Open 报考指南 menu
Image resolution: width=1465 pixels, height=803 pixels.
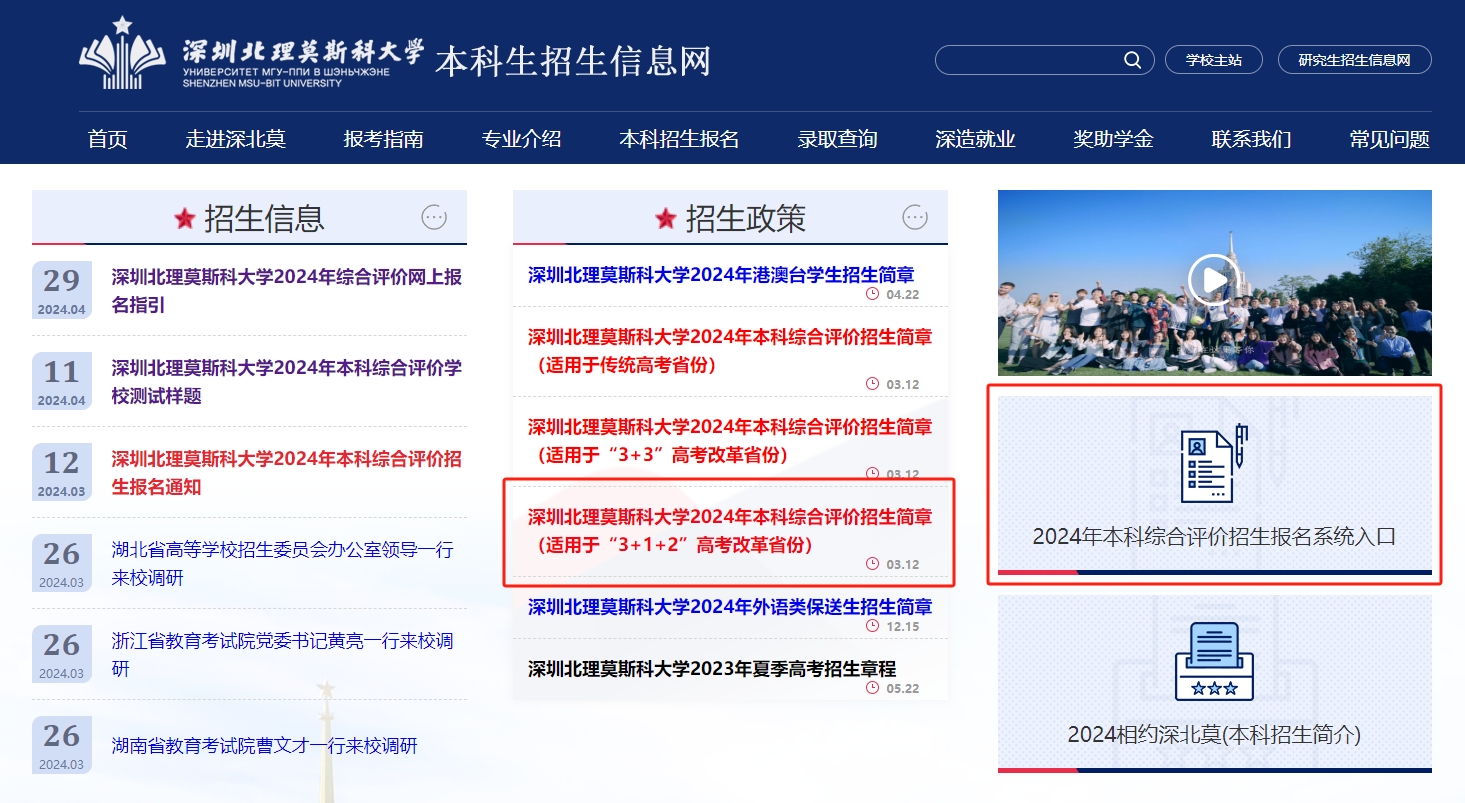coord(384,139)
